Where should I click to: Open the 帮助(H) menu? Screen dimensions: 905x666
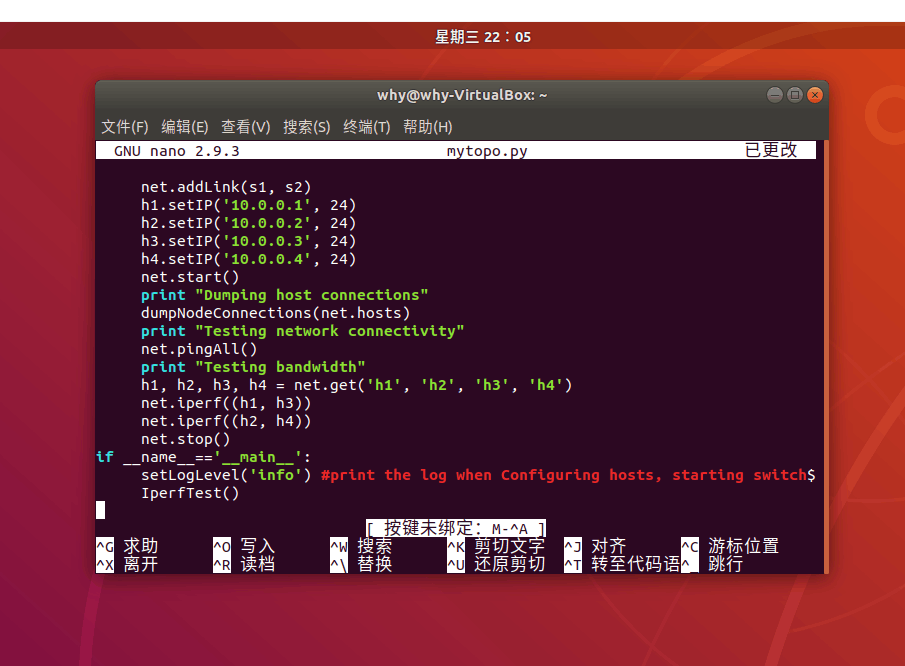[x=428, y=127]
